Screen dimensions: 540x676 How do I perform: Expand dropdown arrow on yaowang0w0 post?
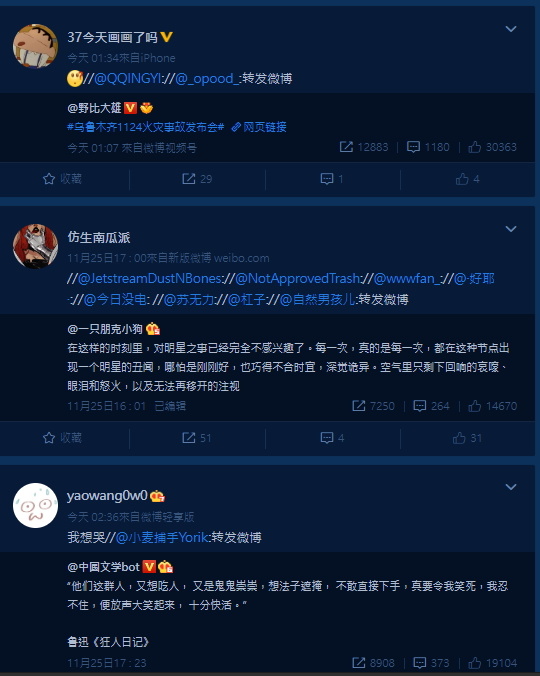511,487
